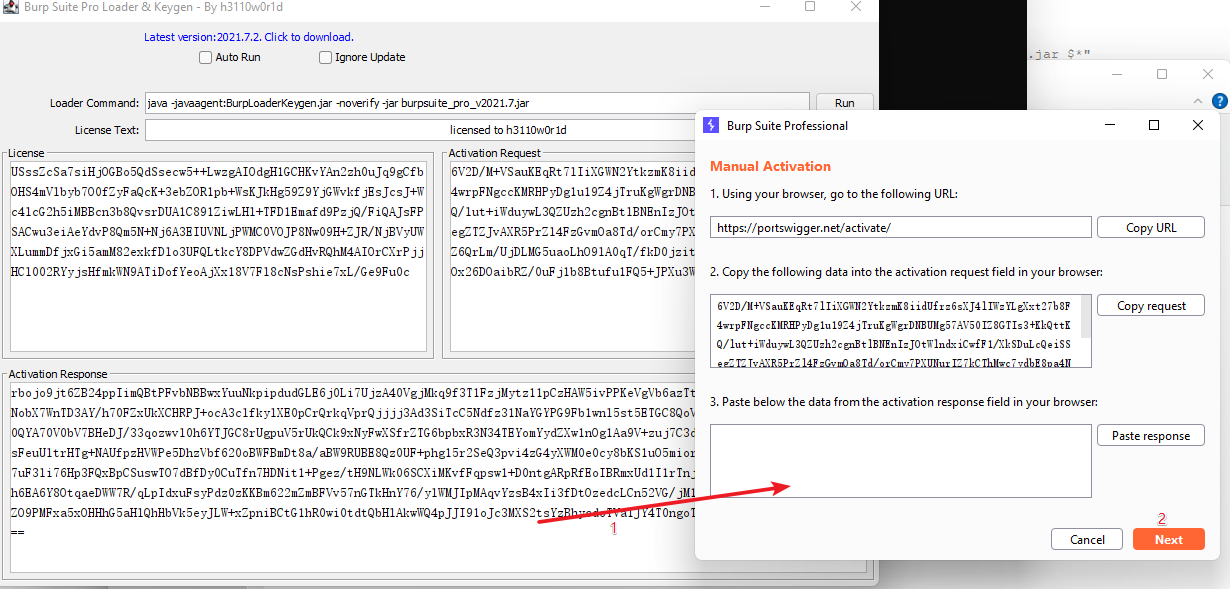Click the Loader & Keygen window title icon
This screenshot has width=1230, height=589.
click(x=12, y=8)
